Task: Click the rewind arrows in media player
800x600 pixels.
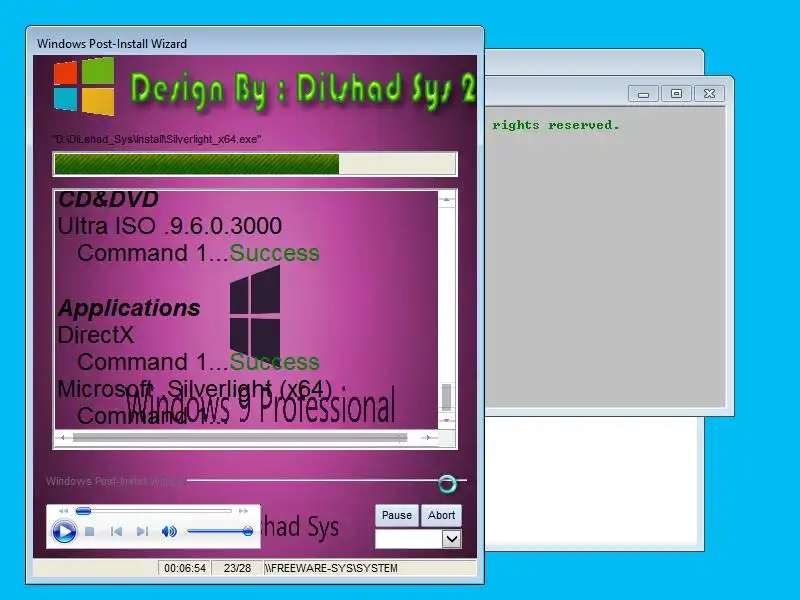Action: (63, 511)
